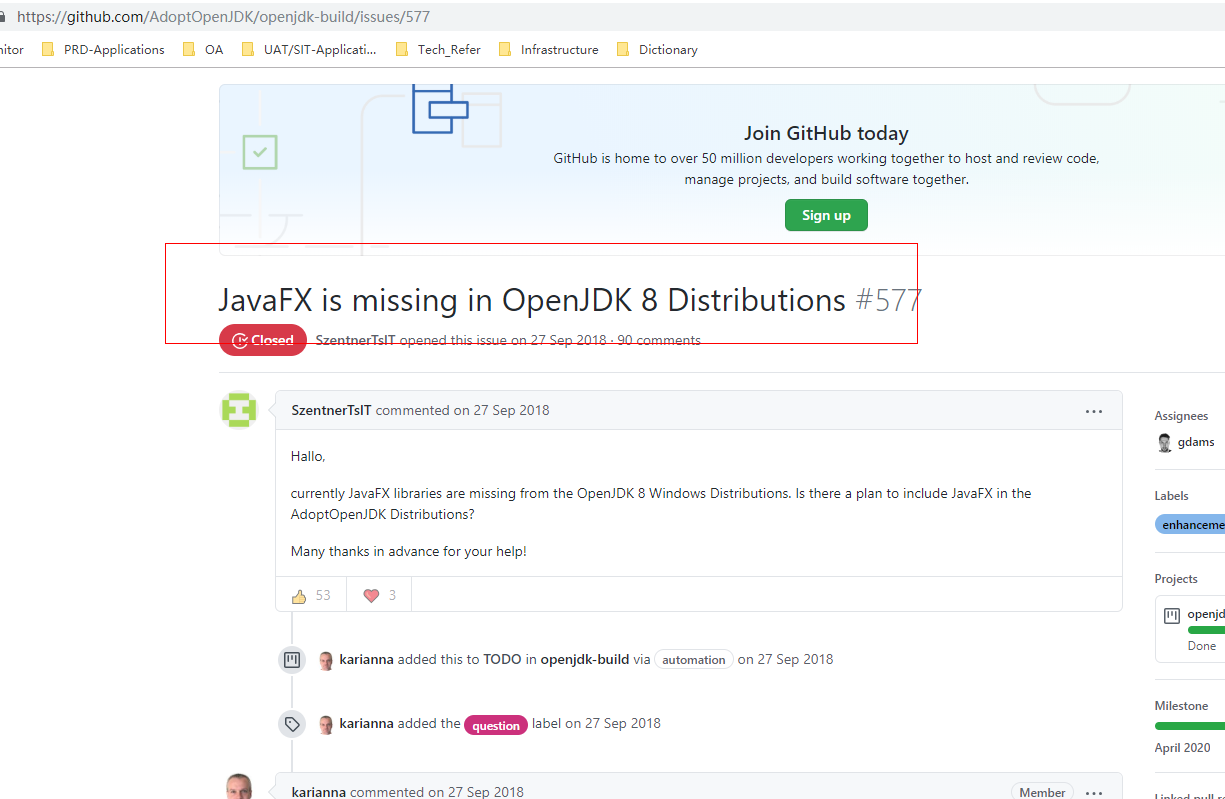Click the address bar URL
Viewport: 1225px width, 799px height.
(224, 17)
